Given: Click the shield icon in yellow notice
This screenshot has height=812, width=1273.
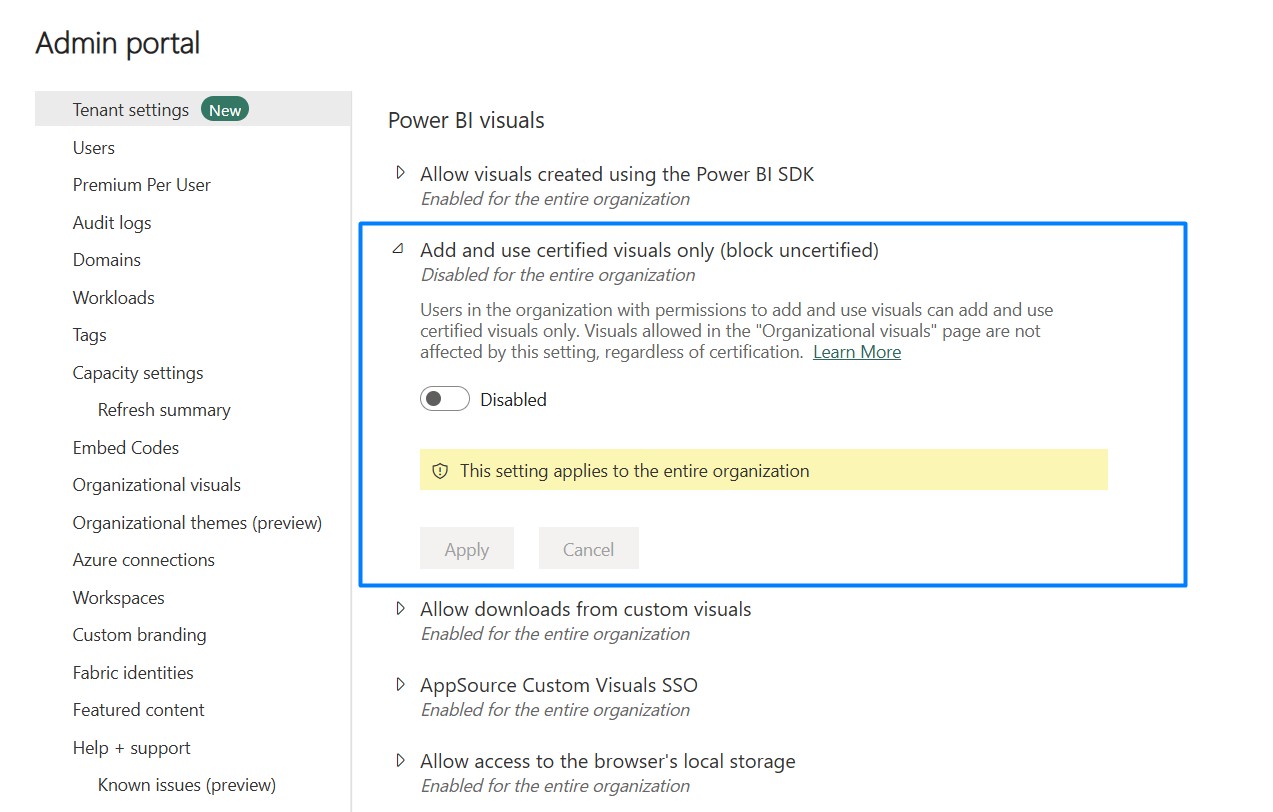Looking at the screenshot, I should pos(439,471).
